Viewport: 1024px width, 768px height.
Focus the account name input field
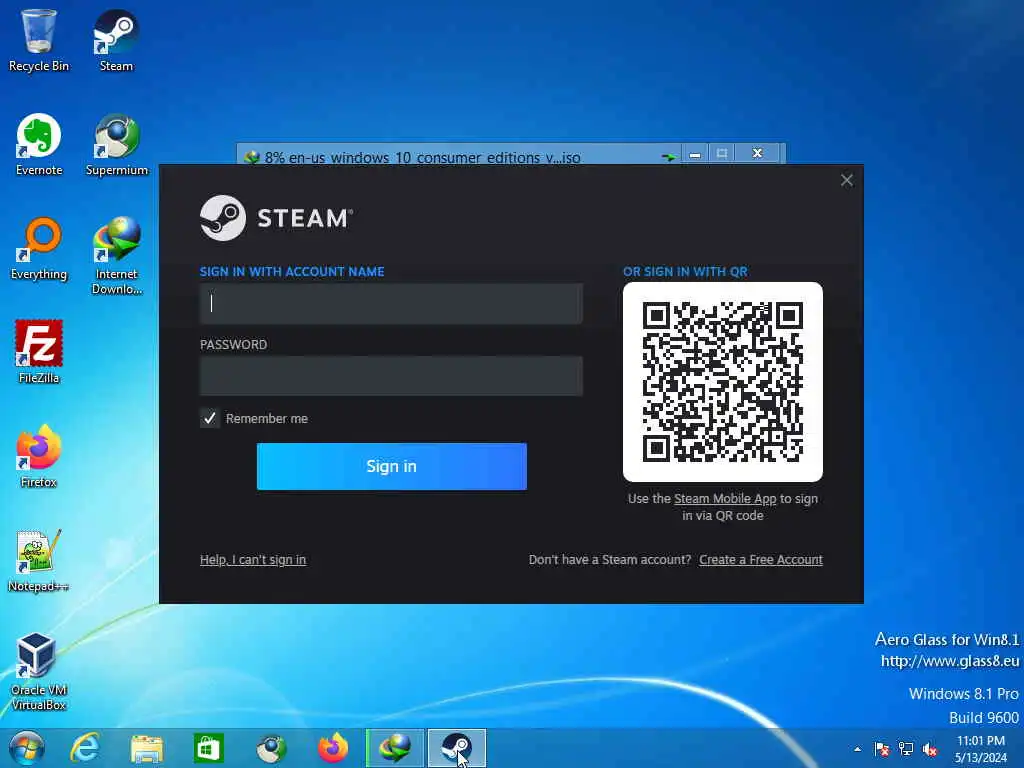391,304
